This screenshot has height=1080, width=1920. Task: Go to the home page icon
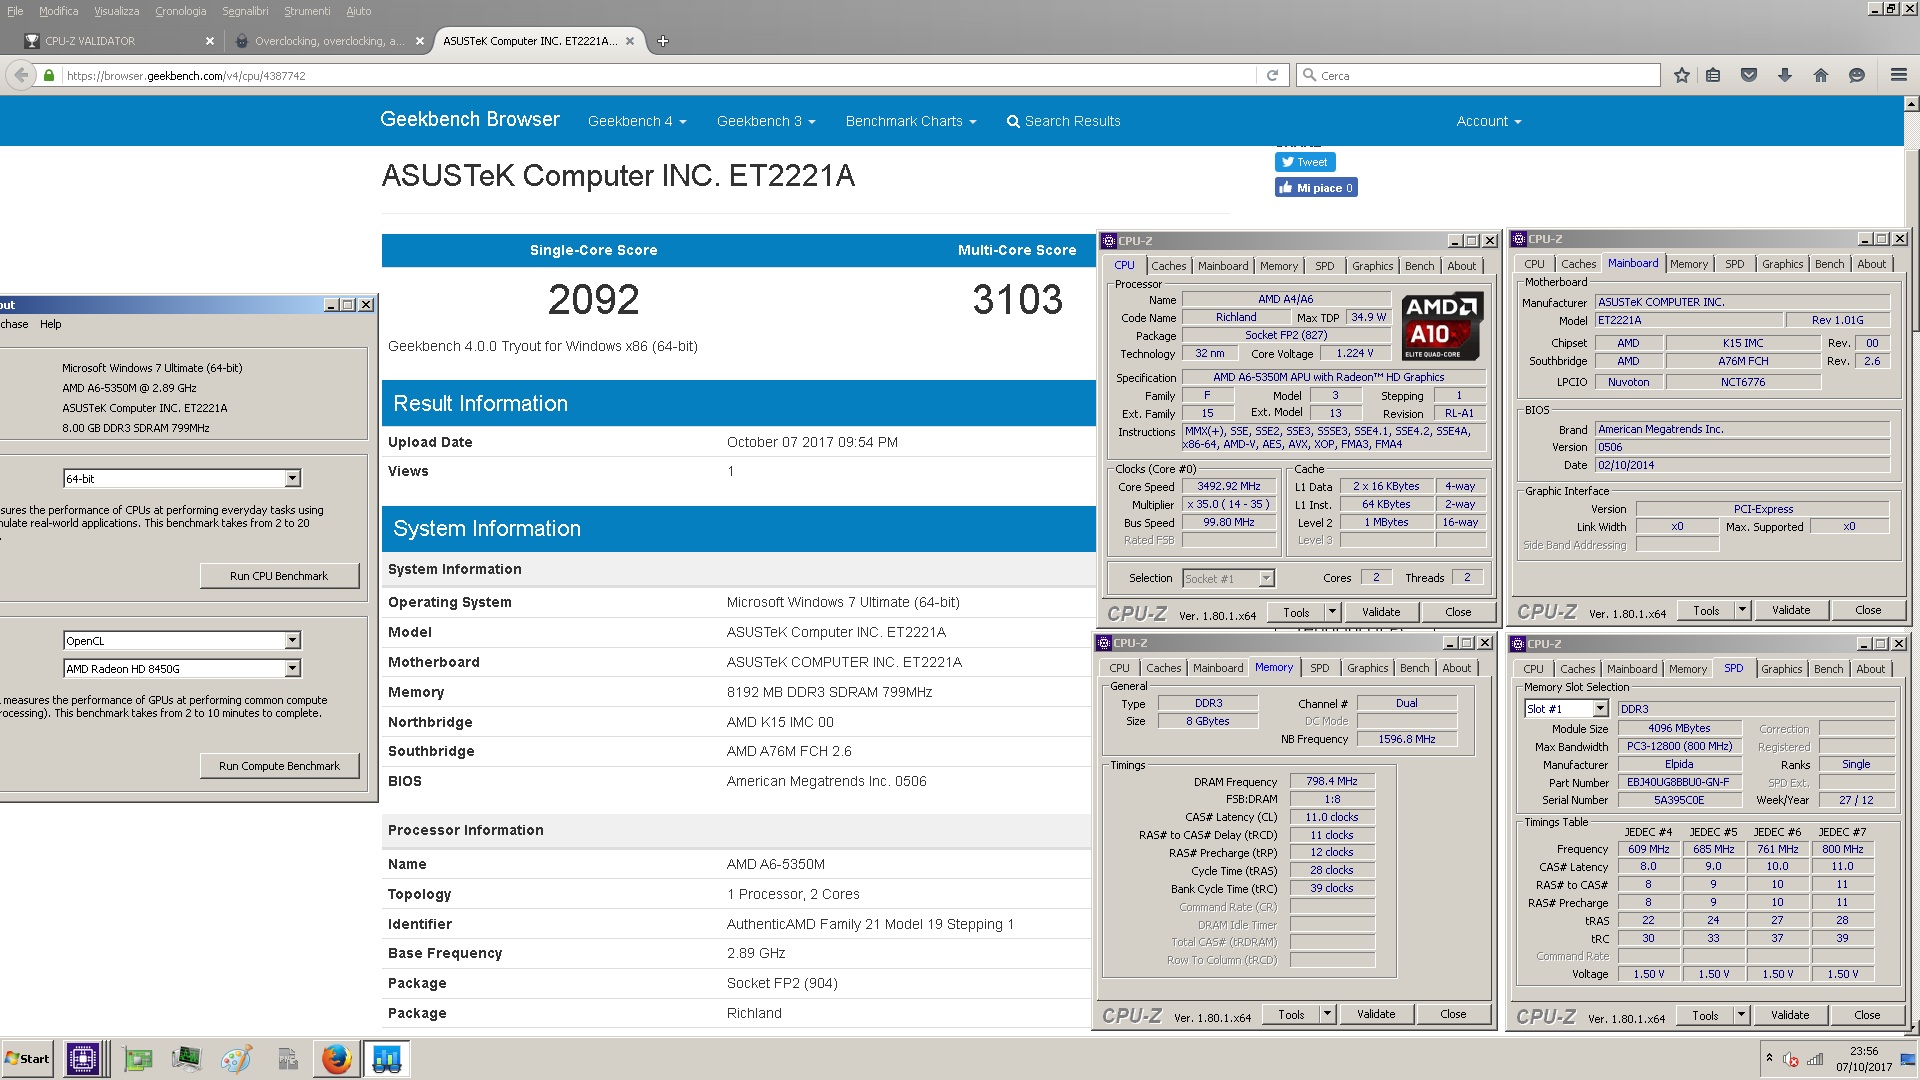point(1821,75)
